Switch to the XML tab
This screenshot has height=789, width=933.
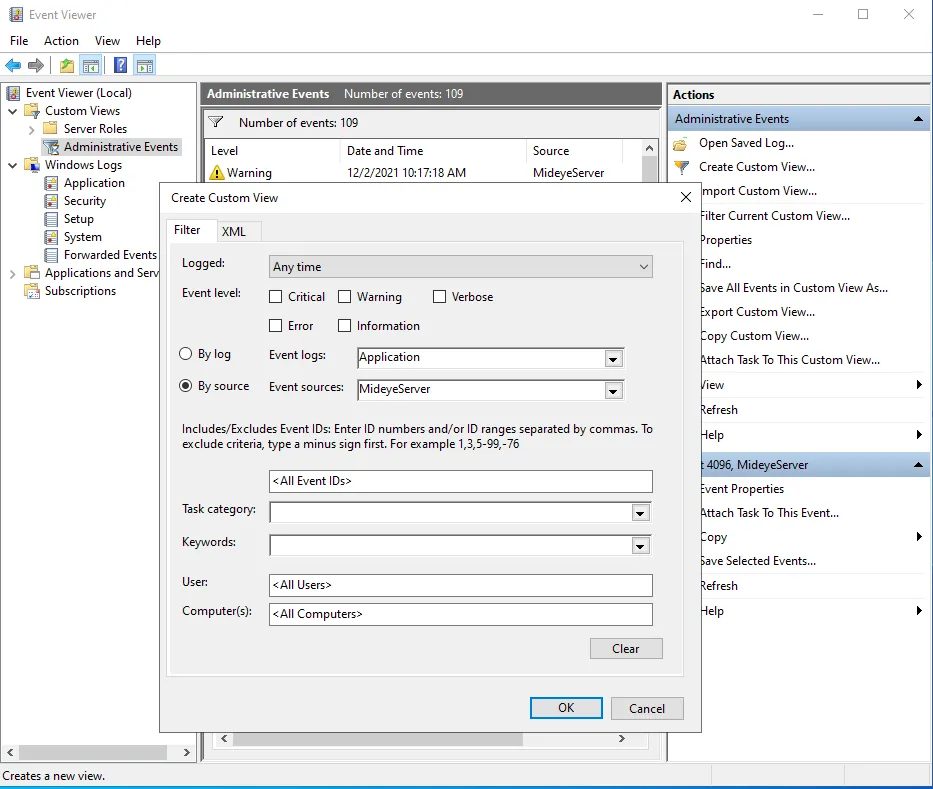(x=236, y=231)
